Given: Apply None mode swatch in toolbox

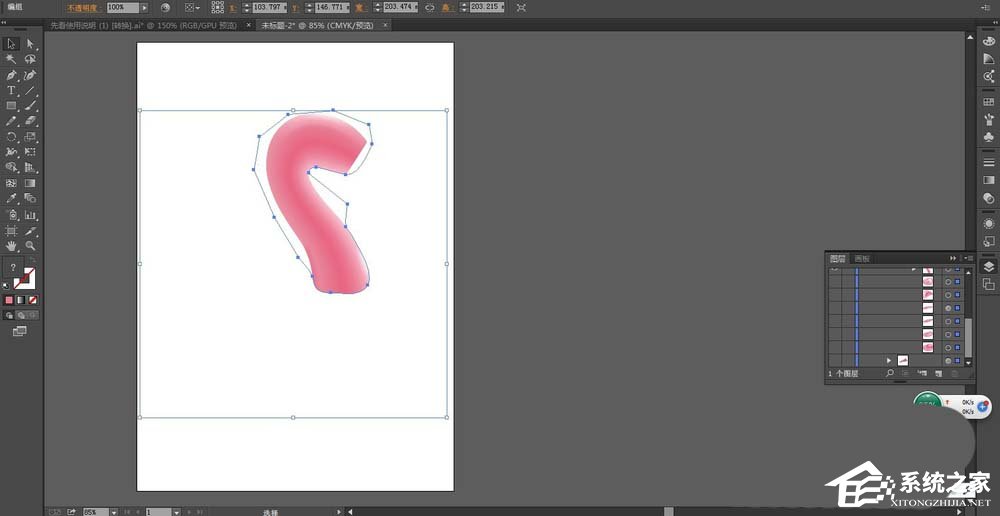Looking at the screenshot, I should pyautogui.click(x=33, y=300).
